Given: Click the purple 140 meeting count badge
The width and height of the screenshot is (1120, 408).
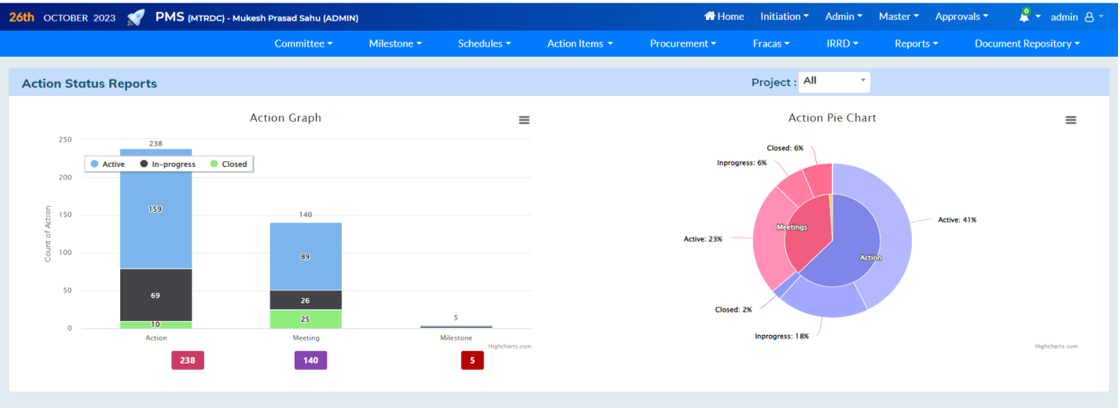Looking at the screenshot, I should coord(310,360).
